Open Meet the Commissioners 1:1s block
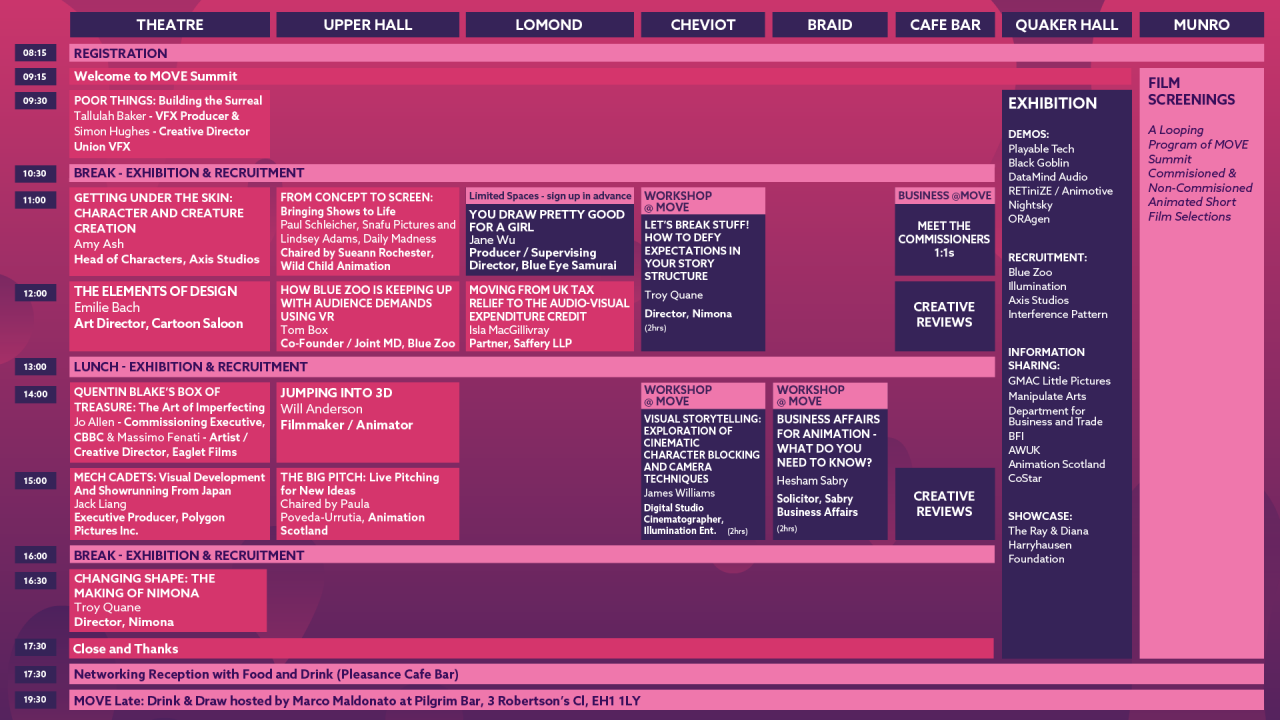Screen dimensions: 1280x720 [945, 240]
